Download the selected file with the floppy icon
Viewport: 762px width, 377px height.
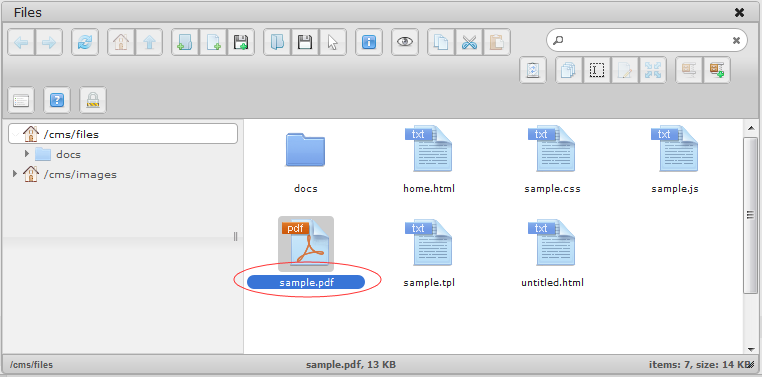tap(305, 42)
